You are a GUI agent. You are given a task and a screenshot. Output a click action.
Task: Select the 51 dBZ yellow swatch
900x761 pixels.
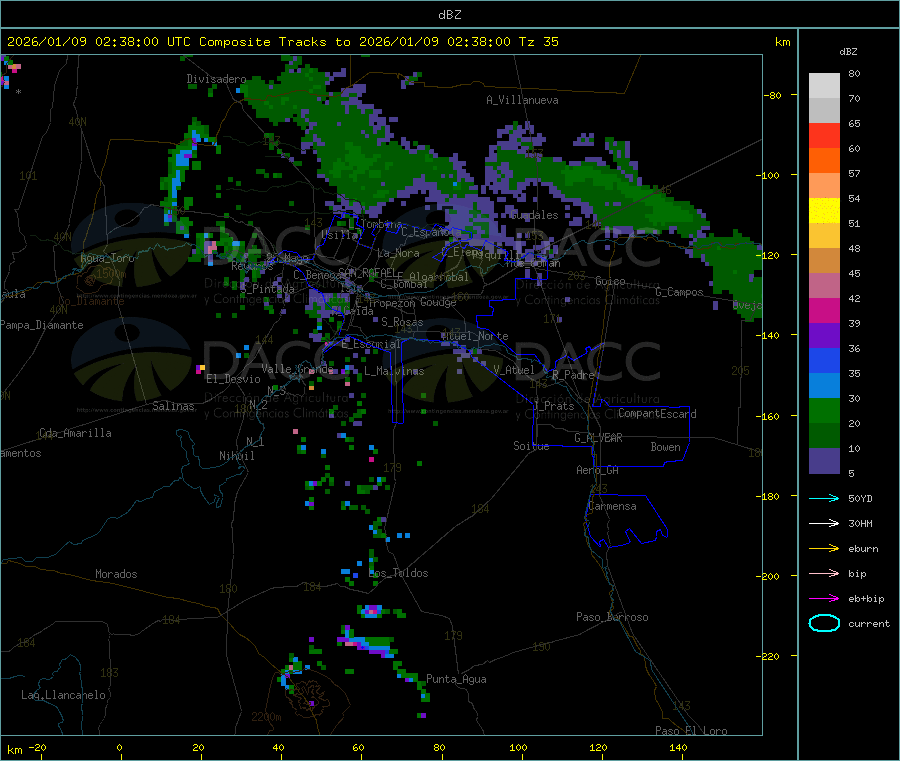pyautogui.click(x=824, y=211)
